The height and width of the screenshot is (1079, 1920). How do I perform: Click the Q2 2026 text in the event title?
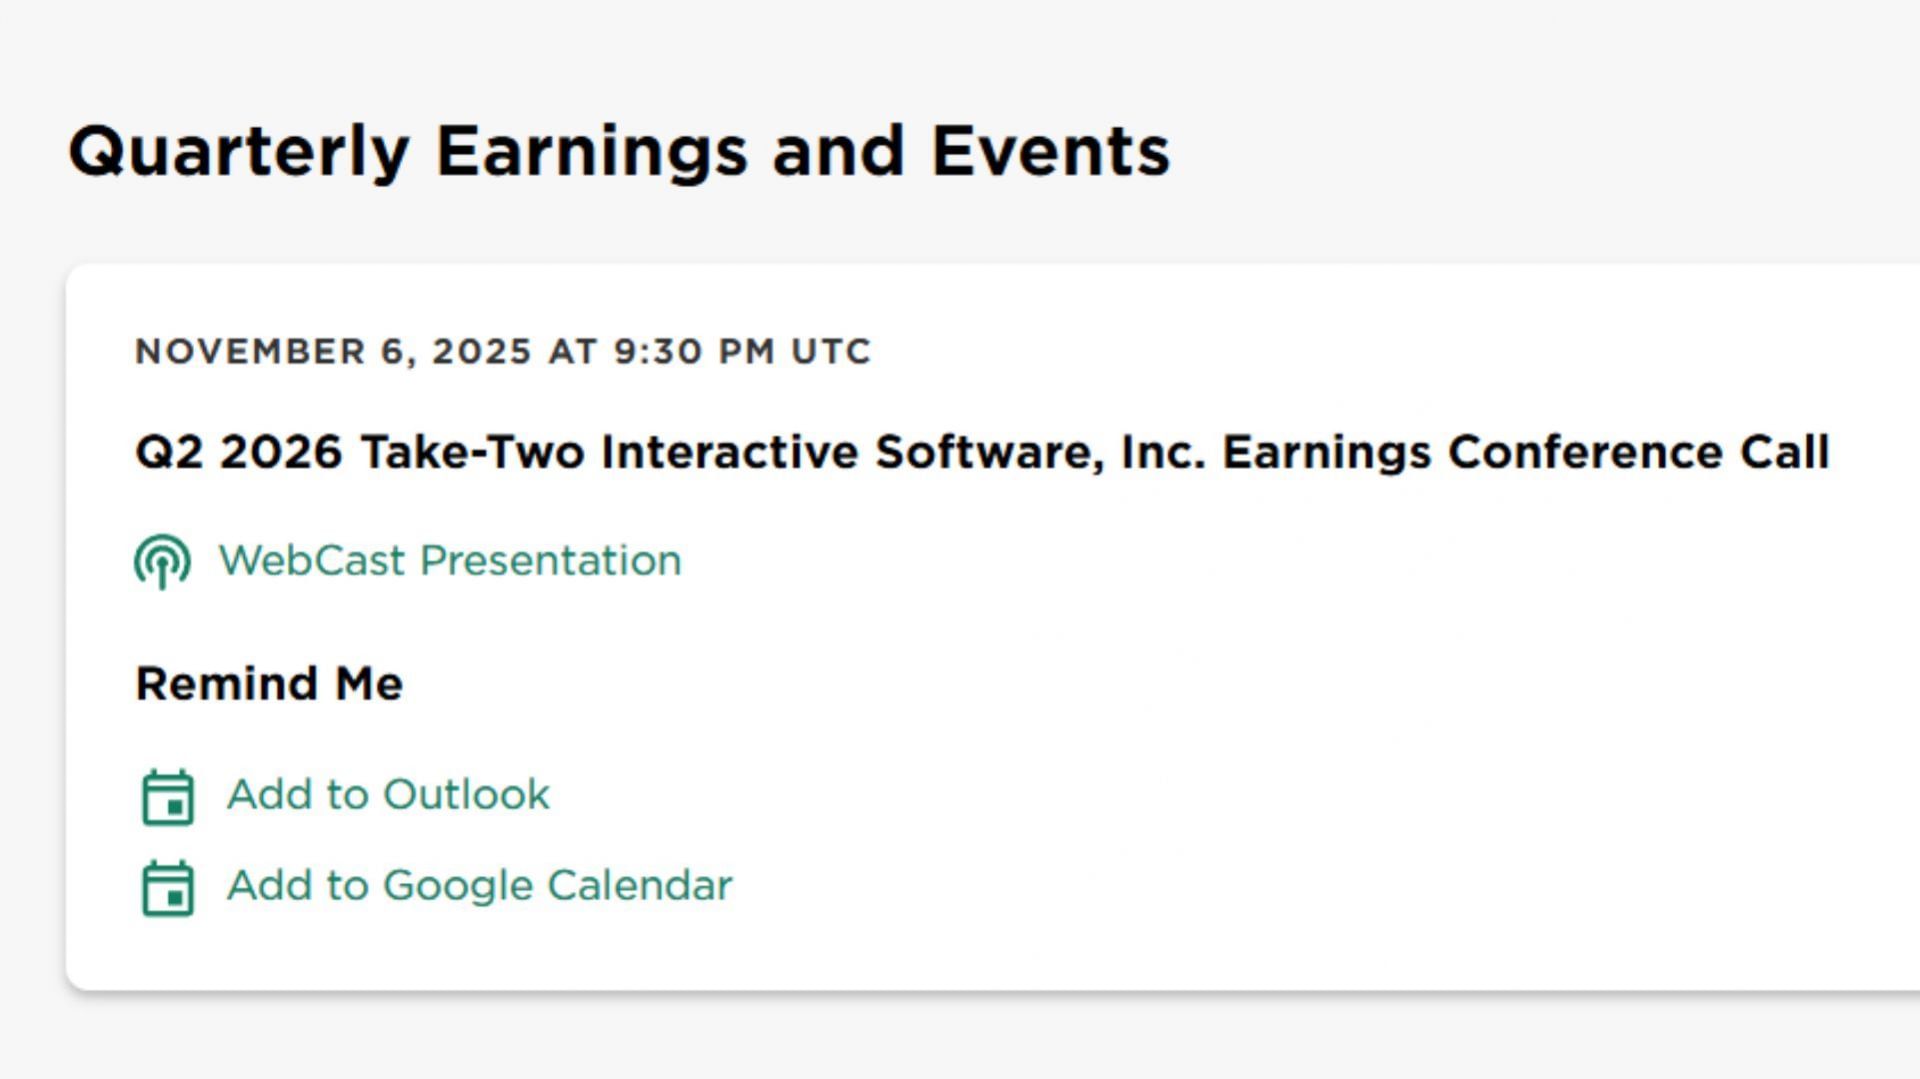point(239,452)
